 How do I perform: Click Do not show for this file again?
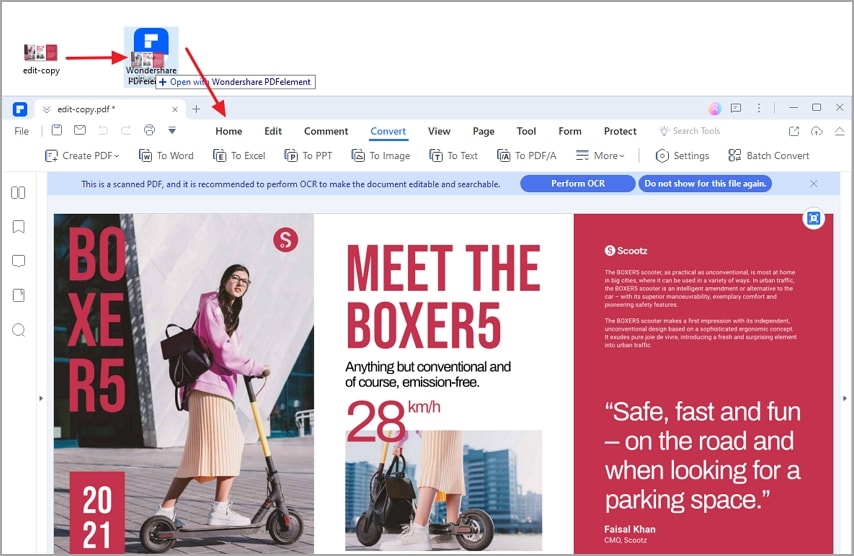tap(705, 184)
